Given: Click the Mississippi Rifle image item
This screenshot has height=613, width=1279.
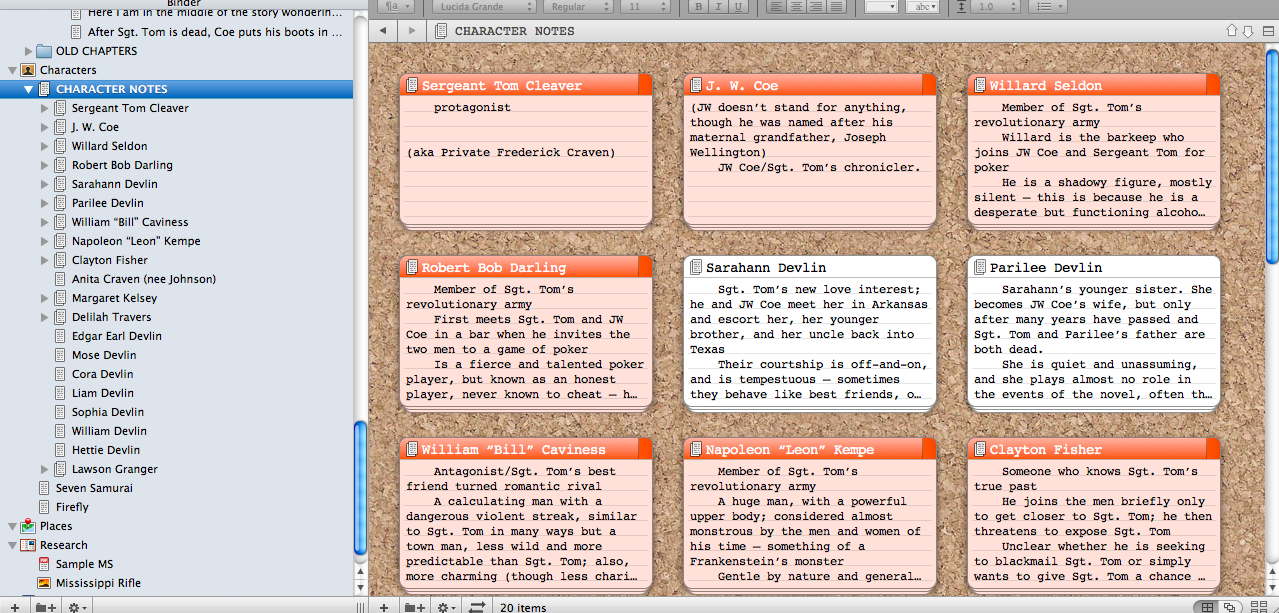Looking at the screenshot, I should click(98, 583).
